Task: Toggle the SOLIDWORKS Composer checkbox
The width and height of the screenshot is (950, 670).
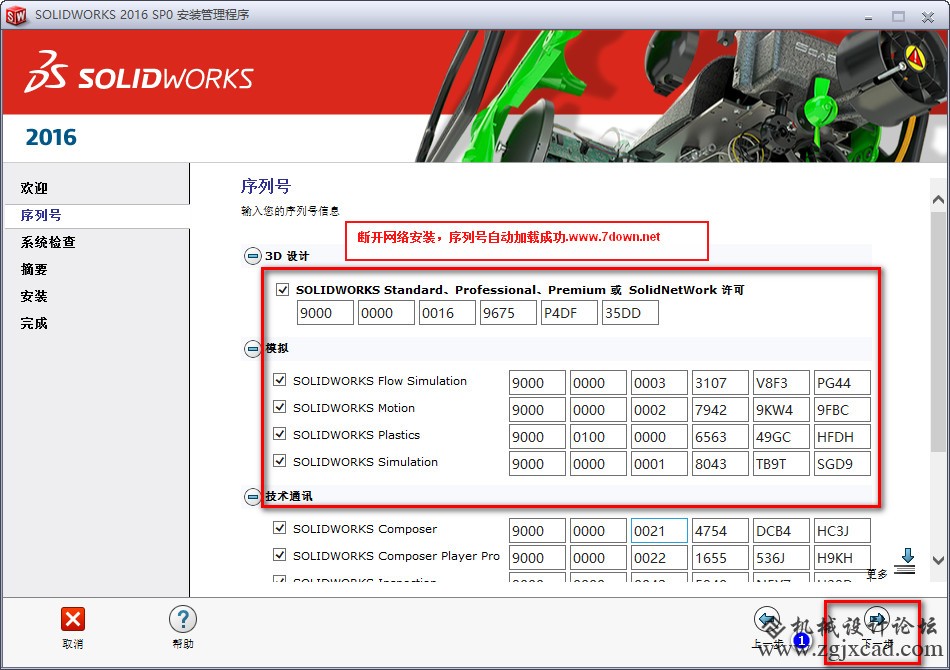Action: pos(279,528)
